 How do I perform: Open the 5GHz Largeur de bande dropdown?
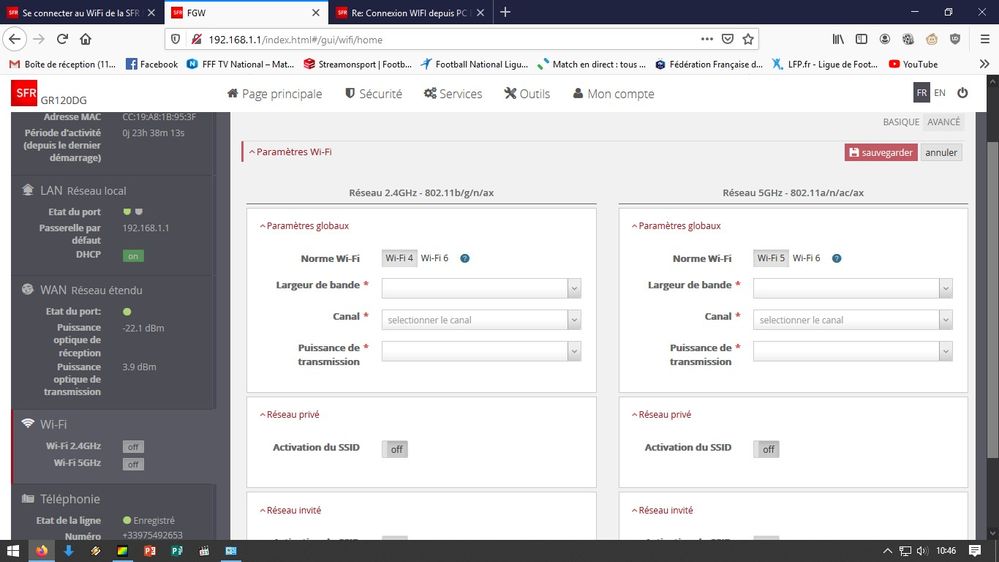coord(852,288)
